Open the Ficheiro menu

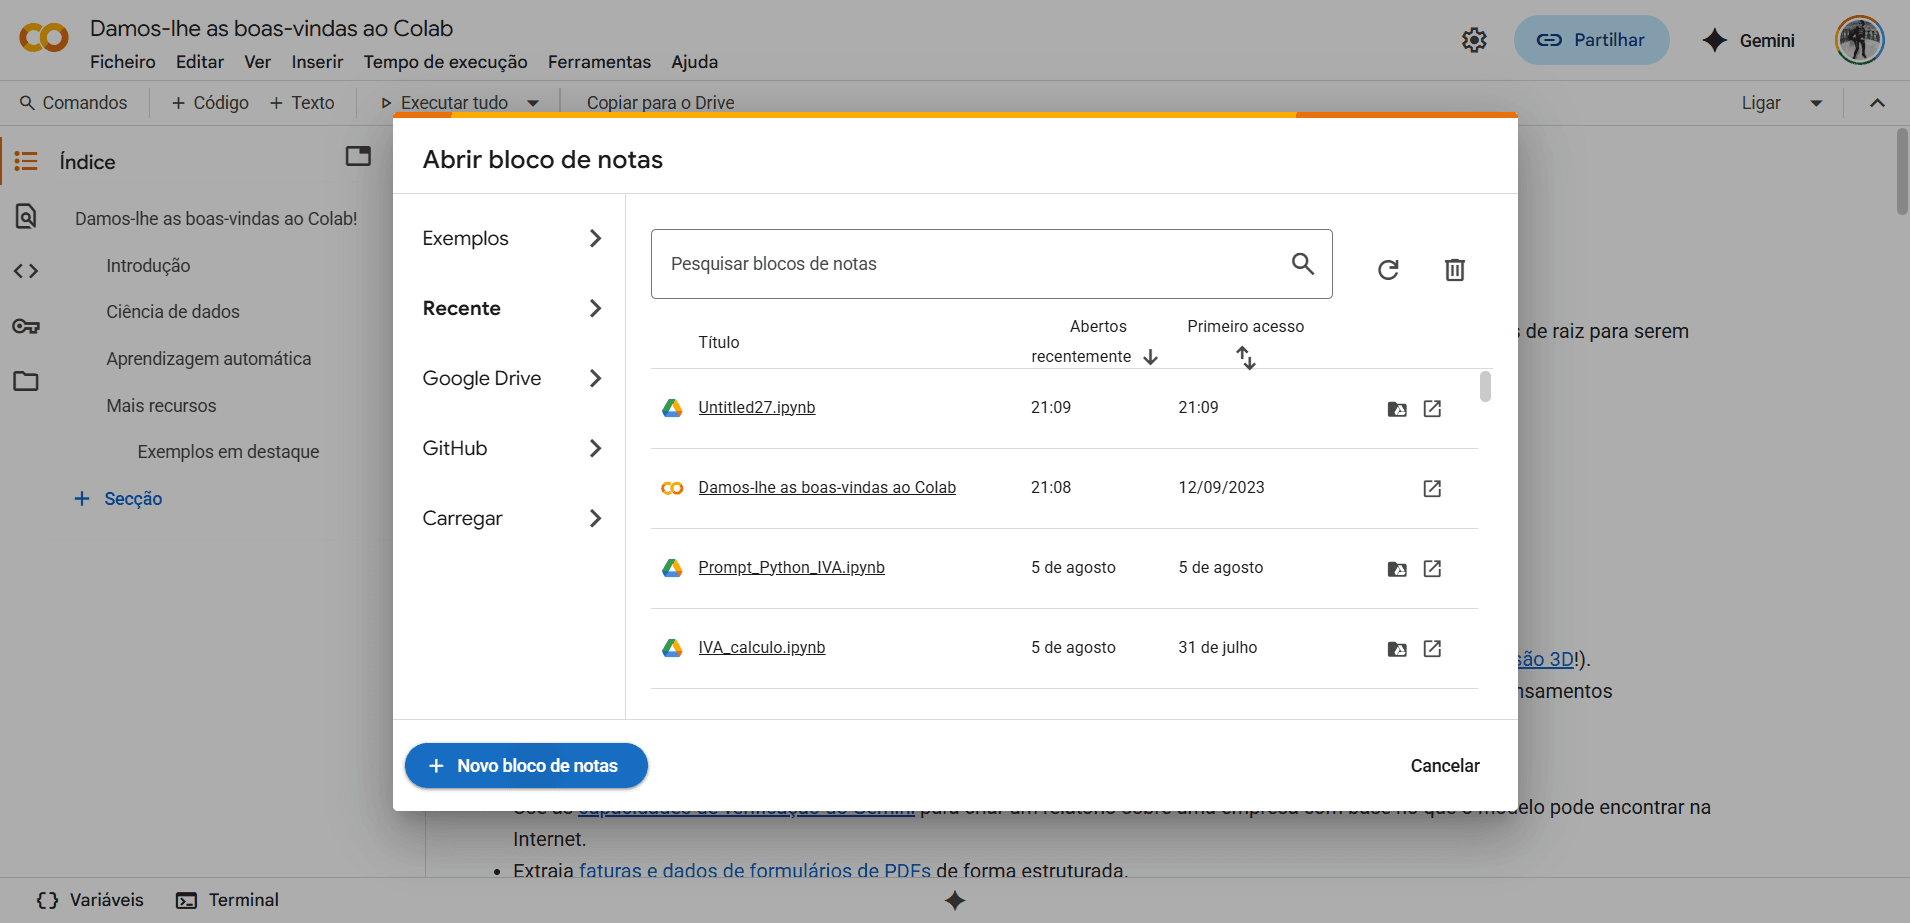point(123,62)
